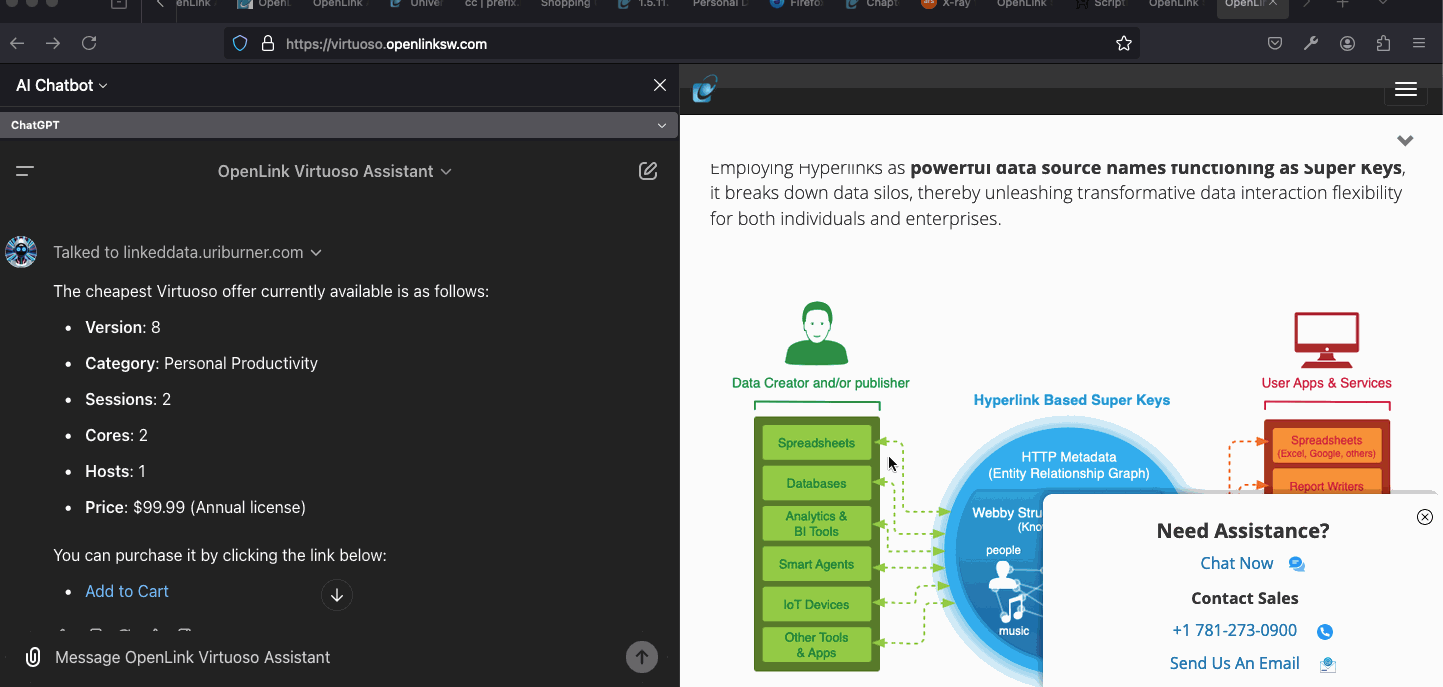Go forward with the browser forward arrow
The width and height of the screenshot is (1443, 687).
click(53, 44)
